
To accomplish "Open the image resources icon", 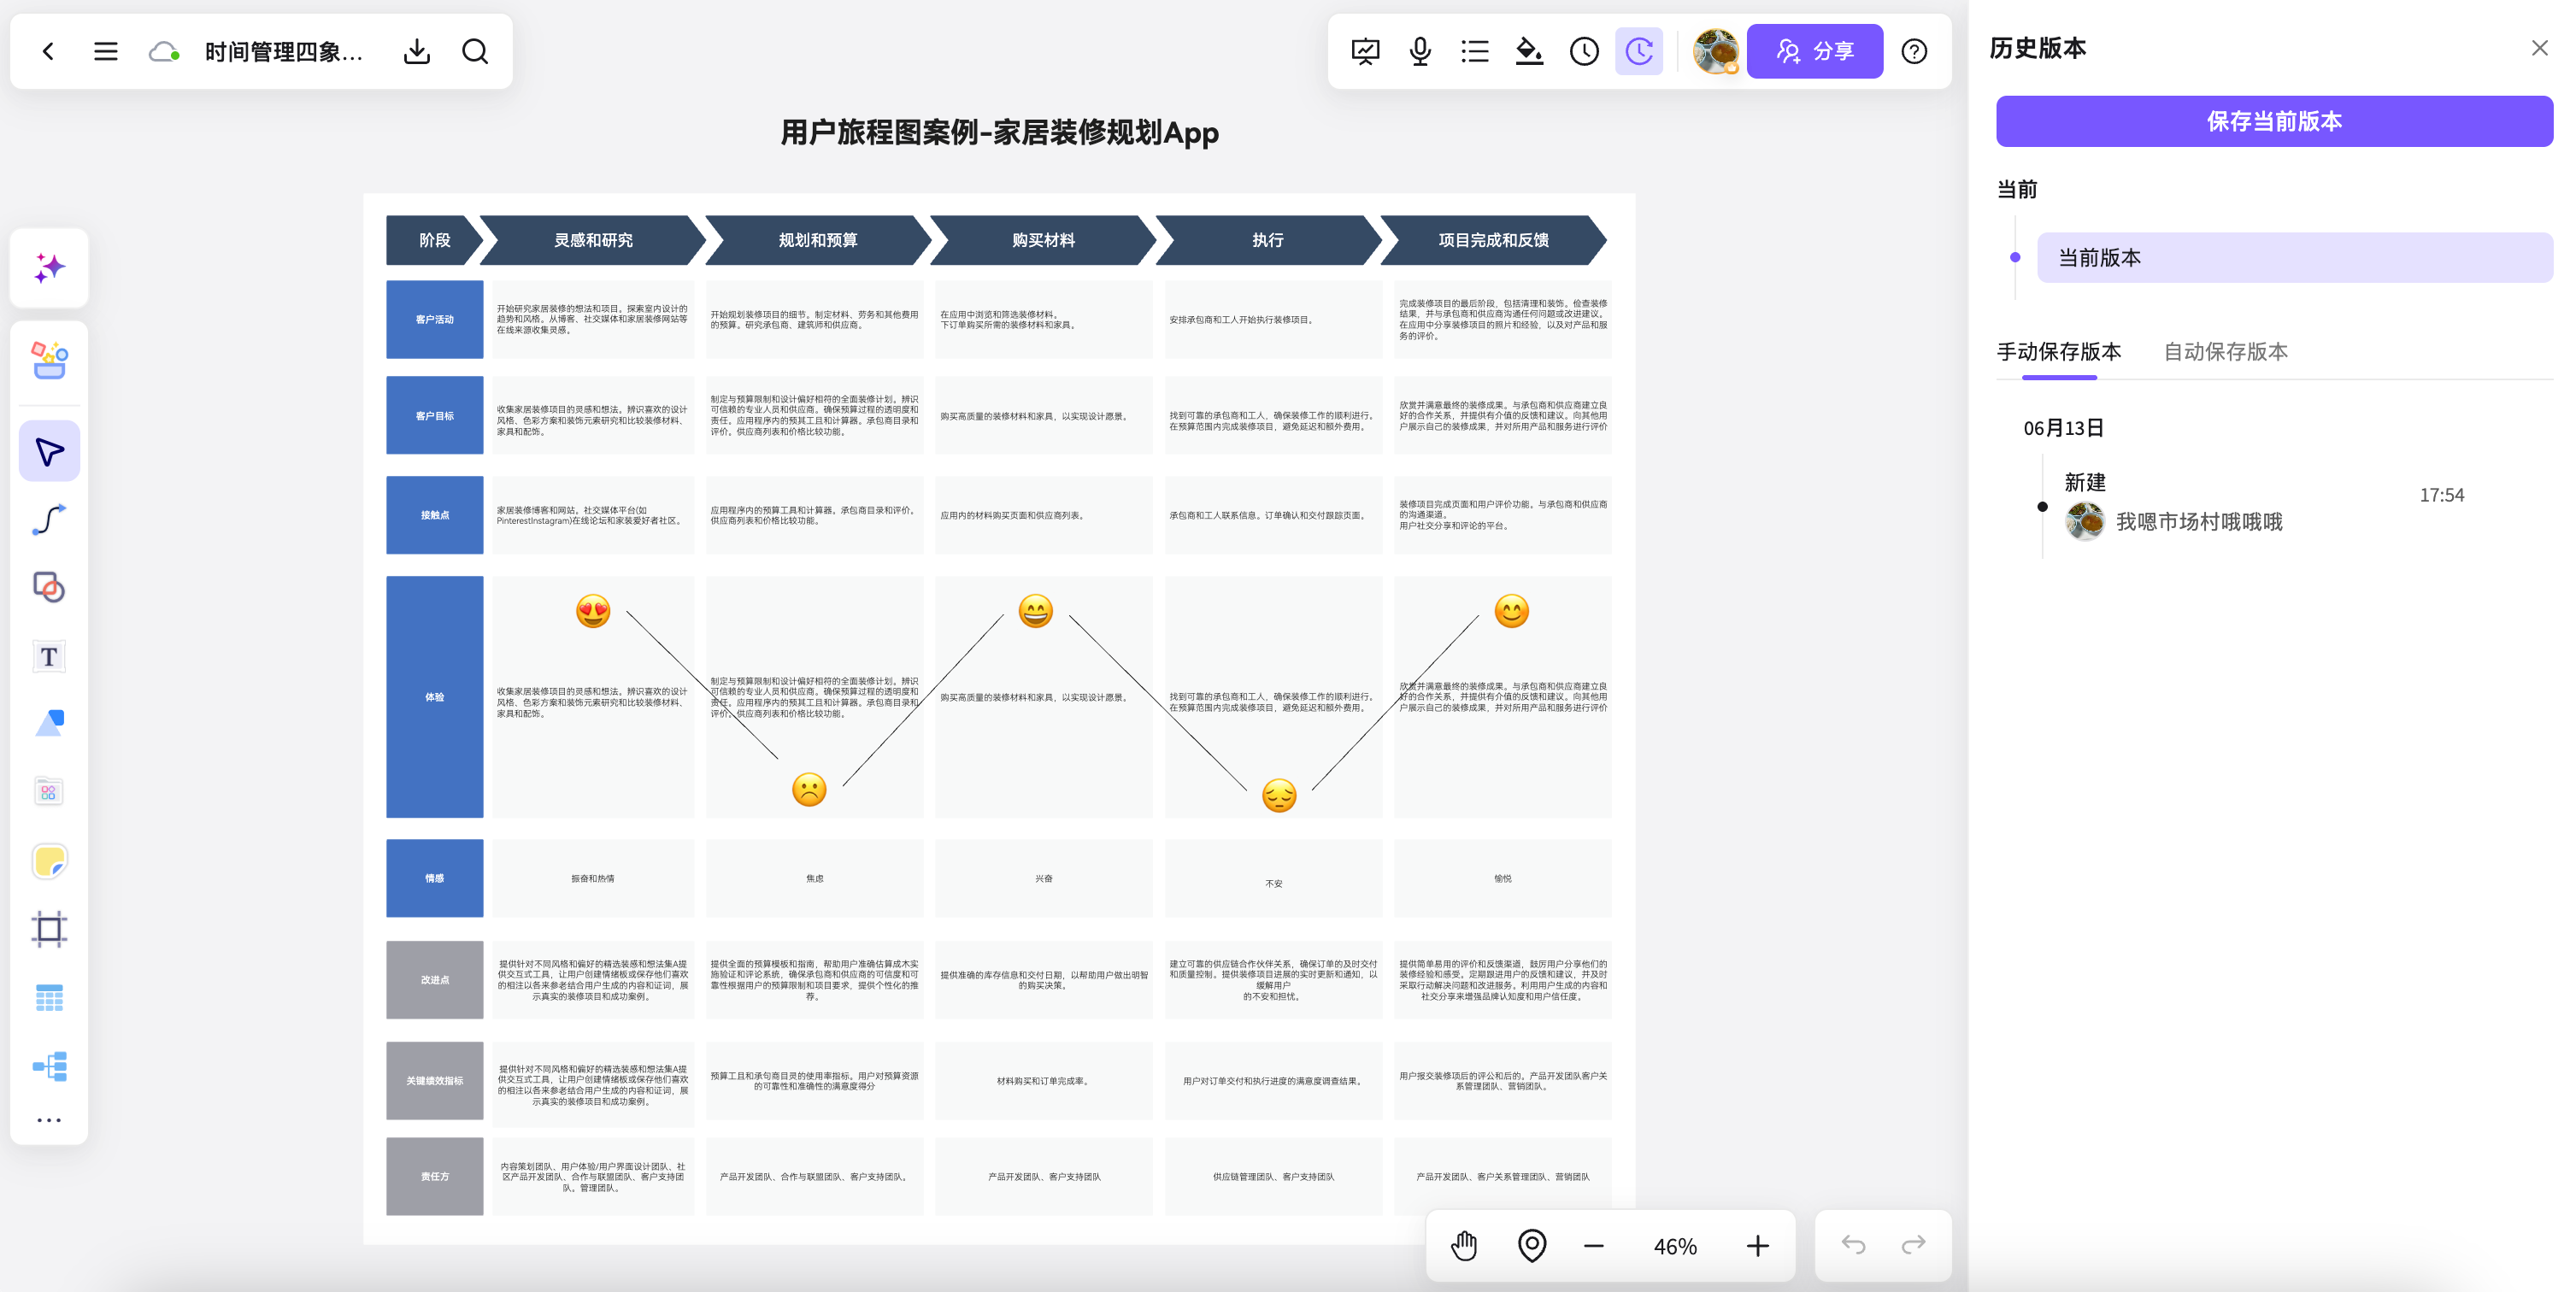I will pyautogui.click(x=49, y=792).
